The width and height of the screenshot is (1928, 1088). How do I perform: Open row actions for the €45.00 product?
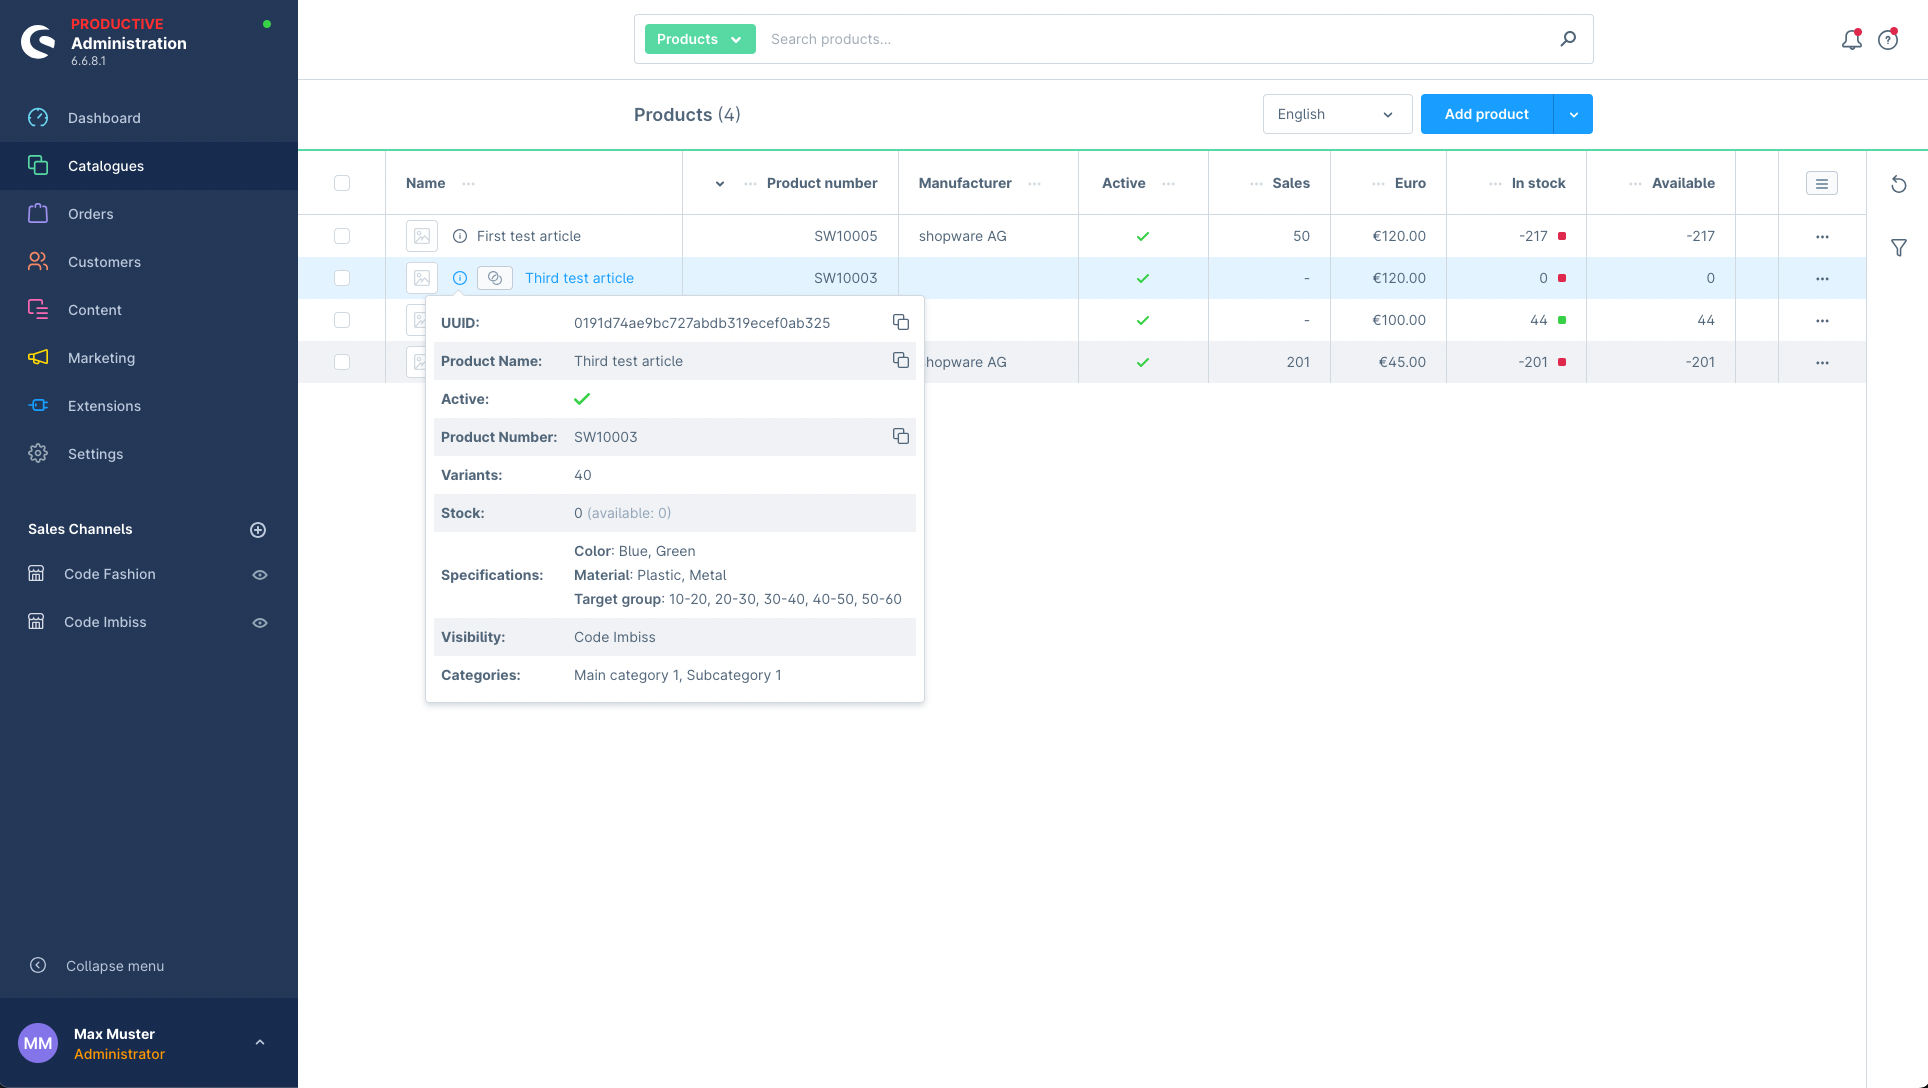pyautogui.click(x=1822, y=363)
